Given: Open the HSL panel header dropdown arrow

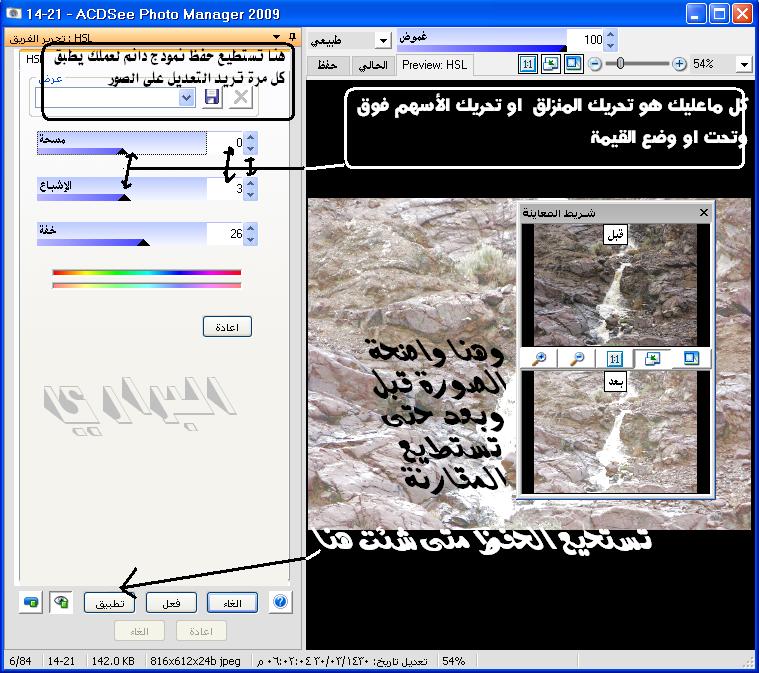Looking at the screenshot, I should [276, 37].
